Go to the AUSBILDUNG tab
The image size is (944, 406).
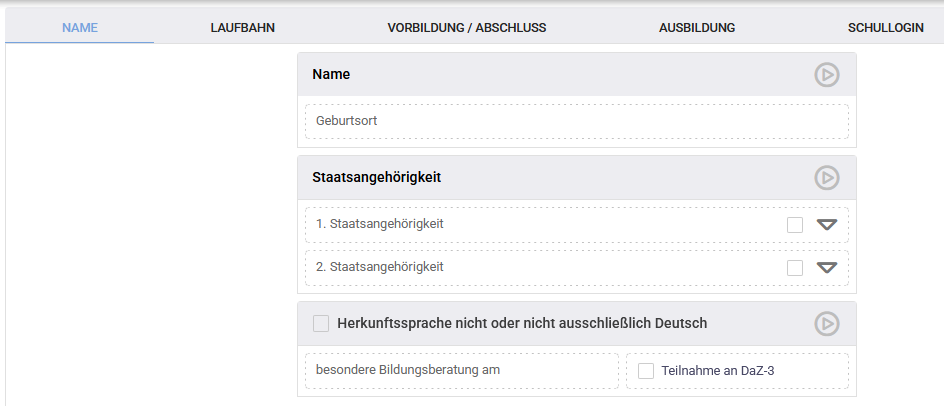(x=697, y=28)
